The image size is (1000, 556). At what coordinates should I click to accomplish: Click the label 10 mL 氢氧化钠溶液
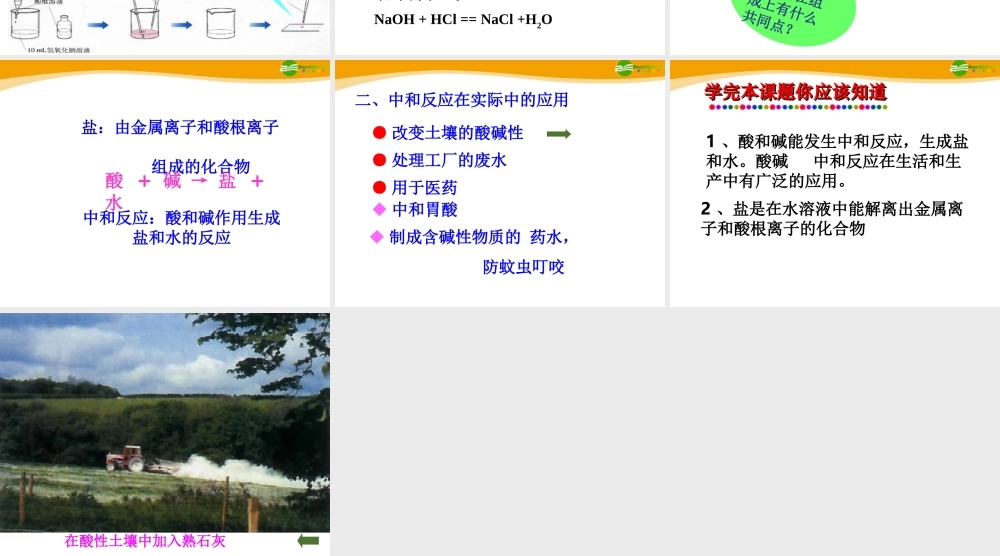click(x=59, y=50)
